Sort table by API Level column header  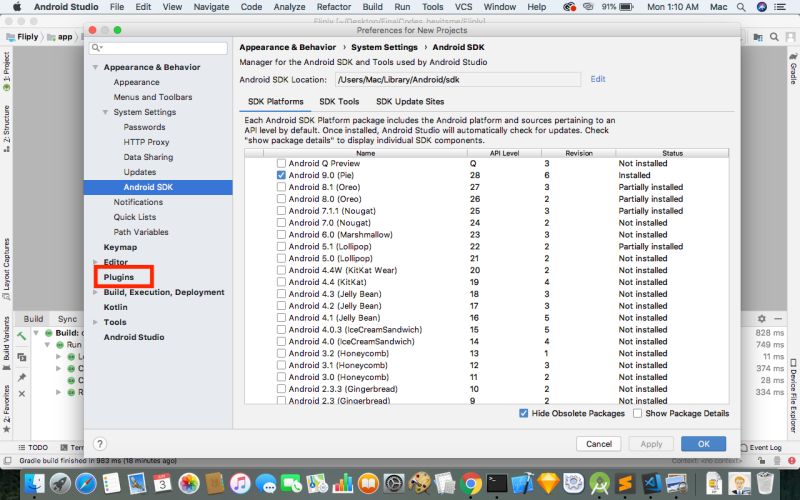pyautogui.click(x=504, y=153)
